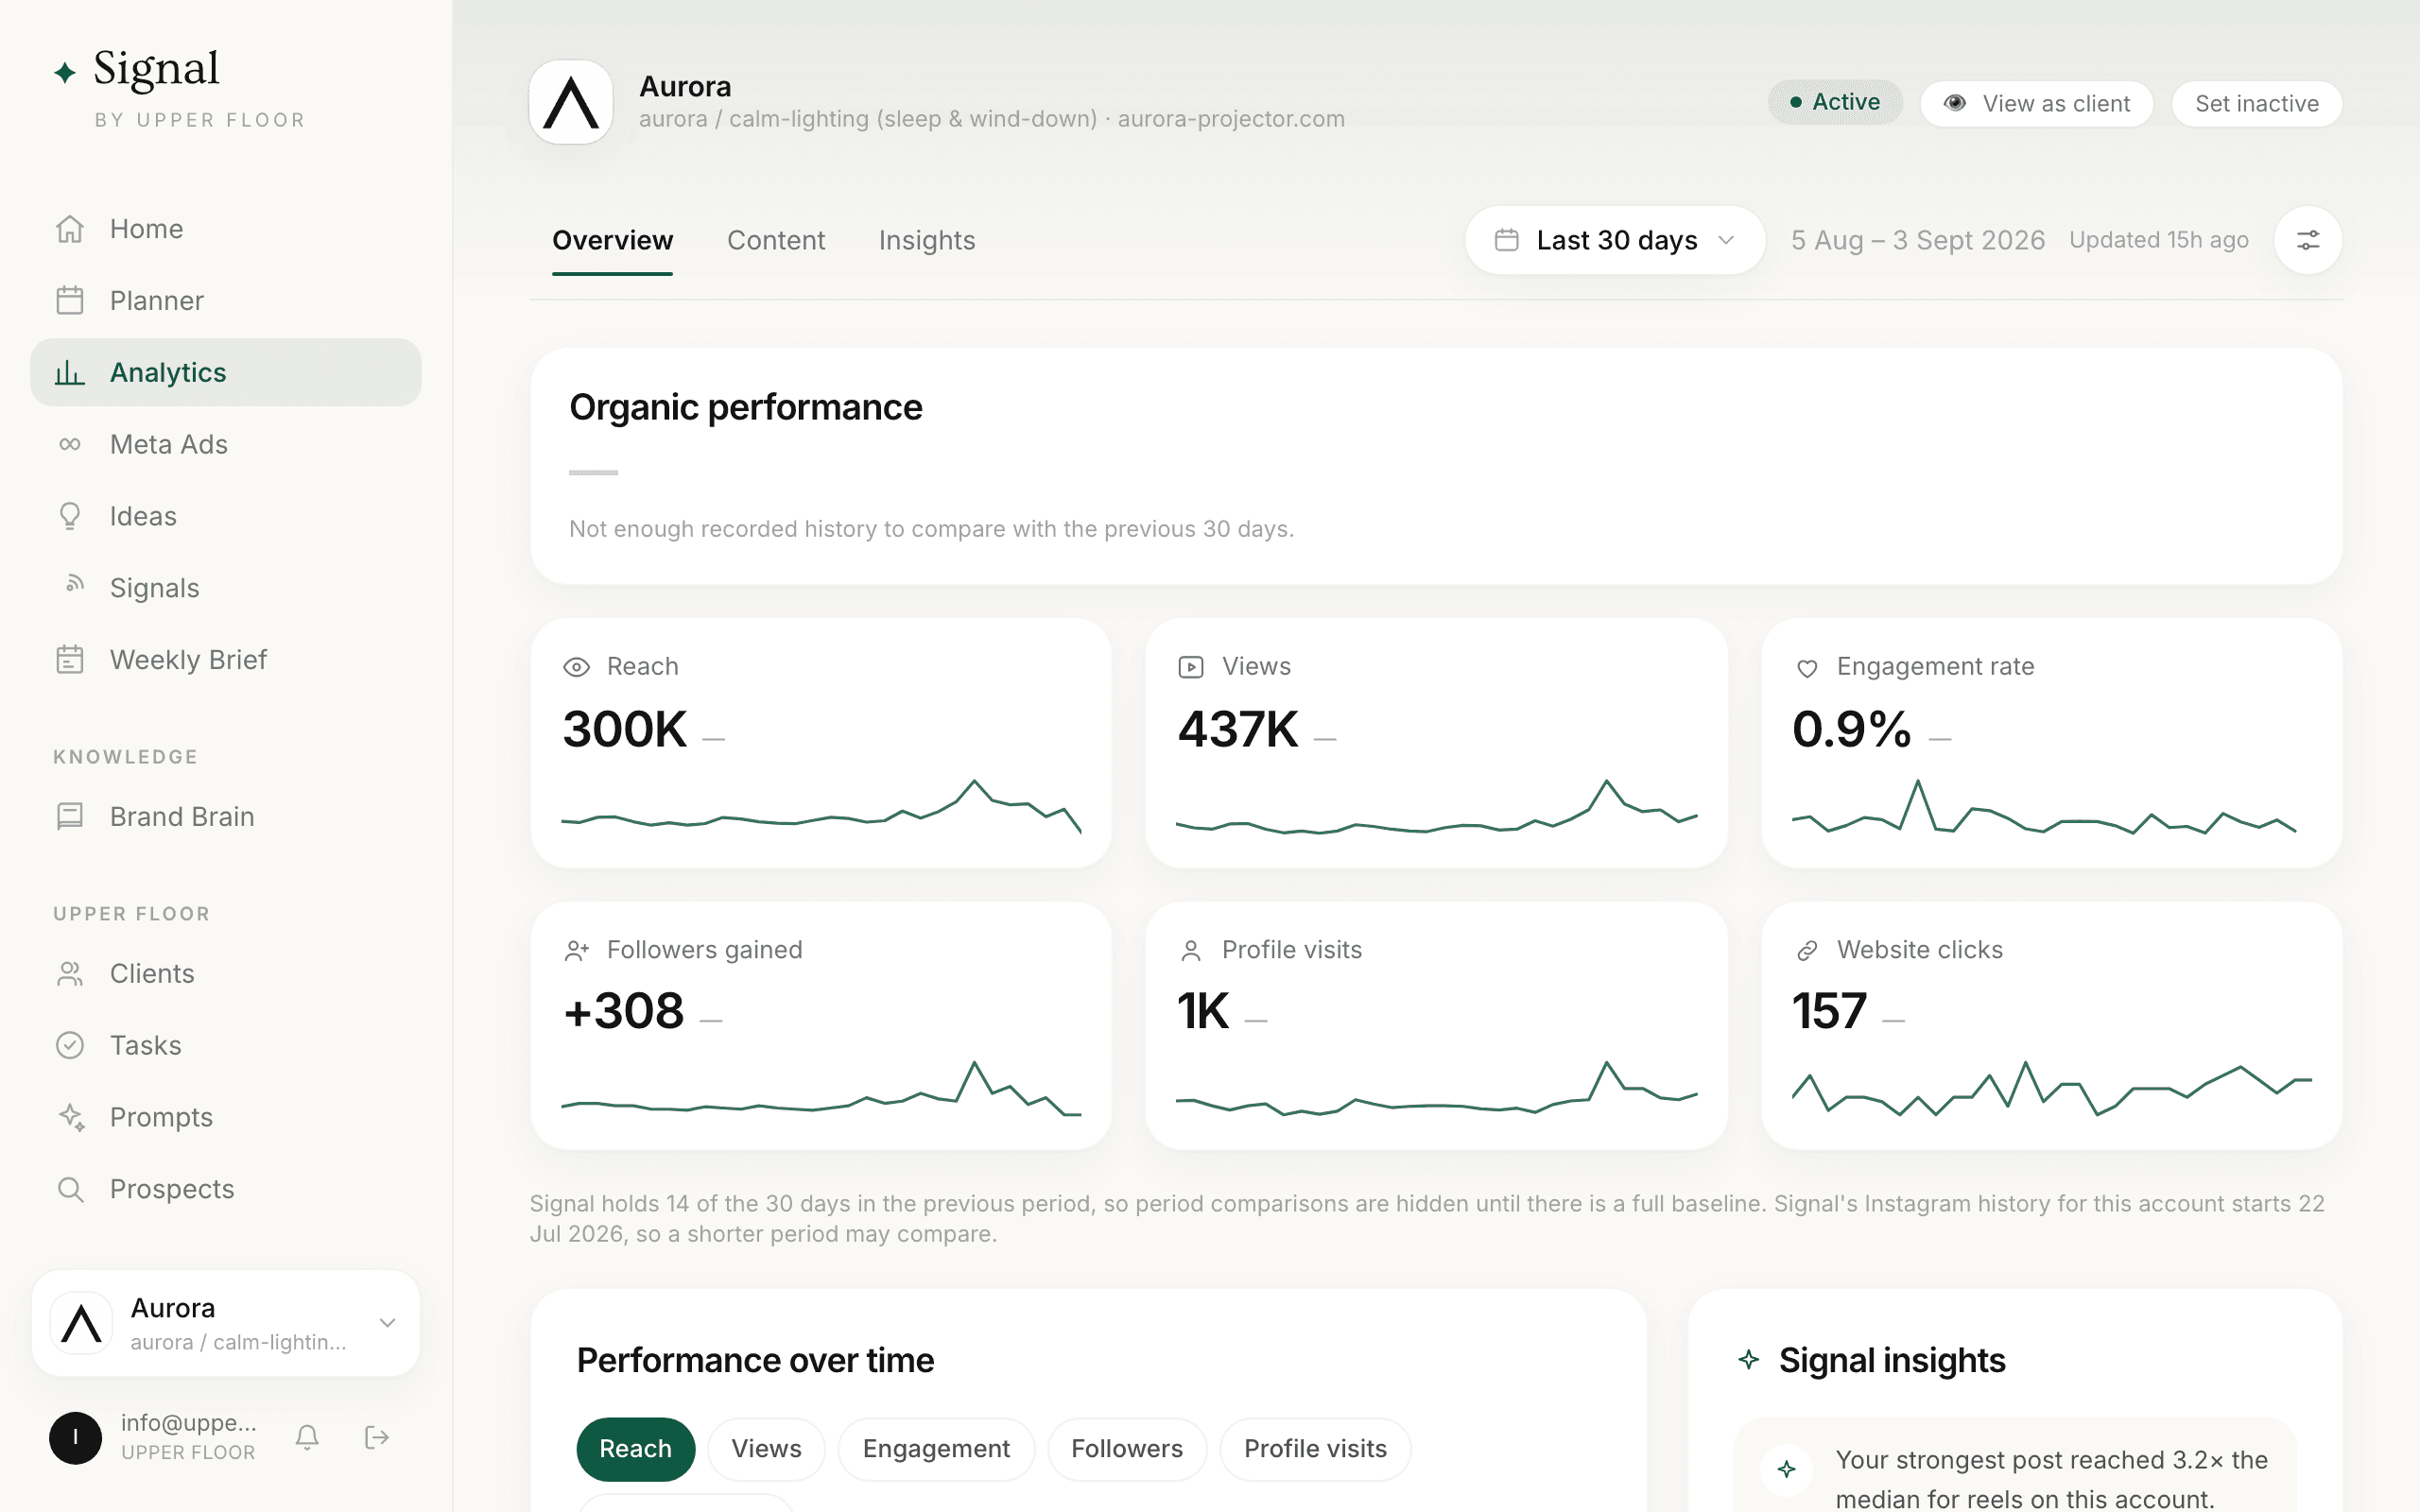This screenshot has width=2420, height=1512.
Task: Expand the Aurora client switcher chevron
Action: point(388,1323)
